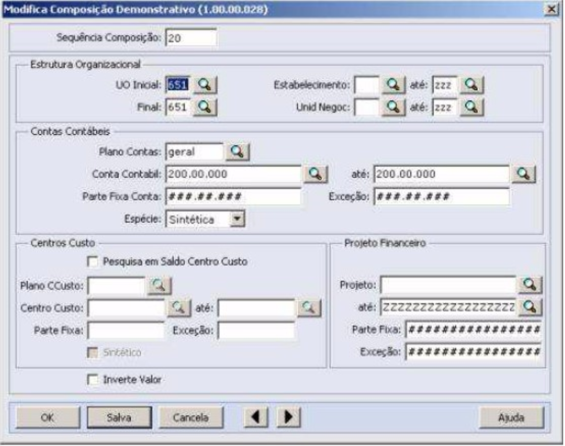This screenshot has width=565, height=446.
Task: Click the Centros Custo Parte Fixa field
Action: pyautogui.click(x=126, y=330)
